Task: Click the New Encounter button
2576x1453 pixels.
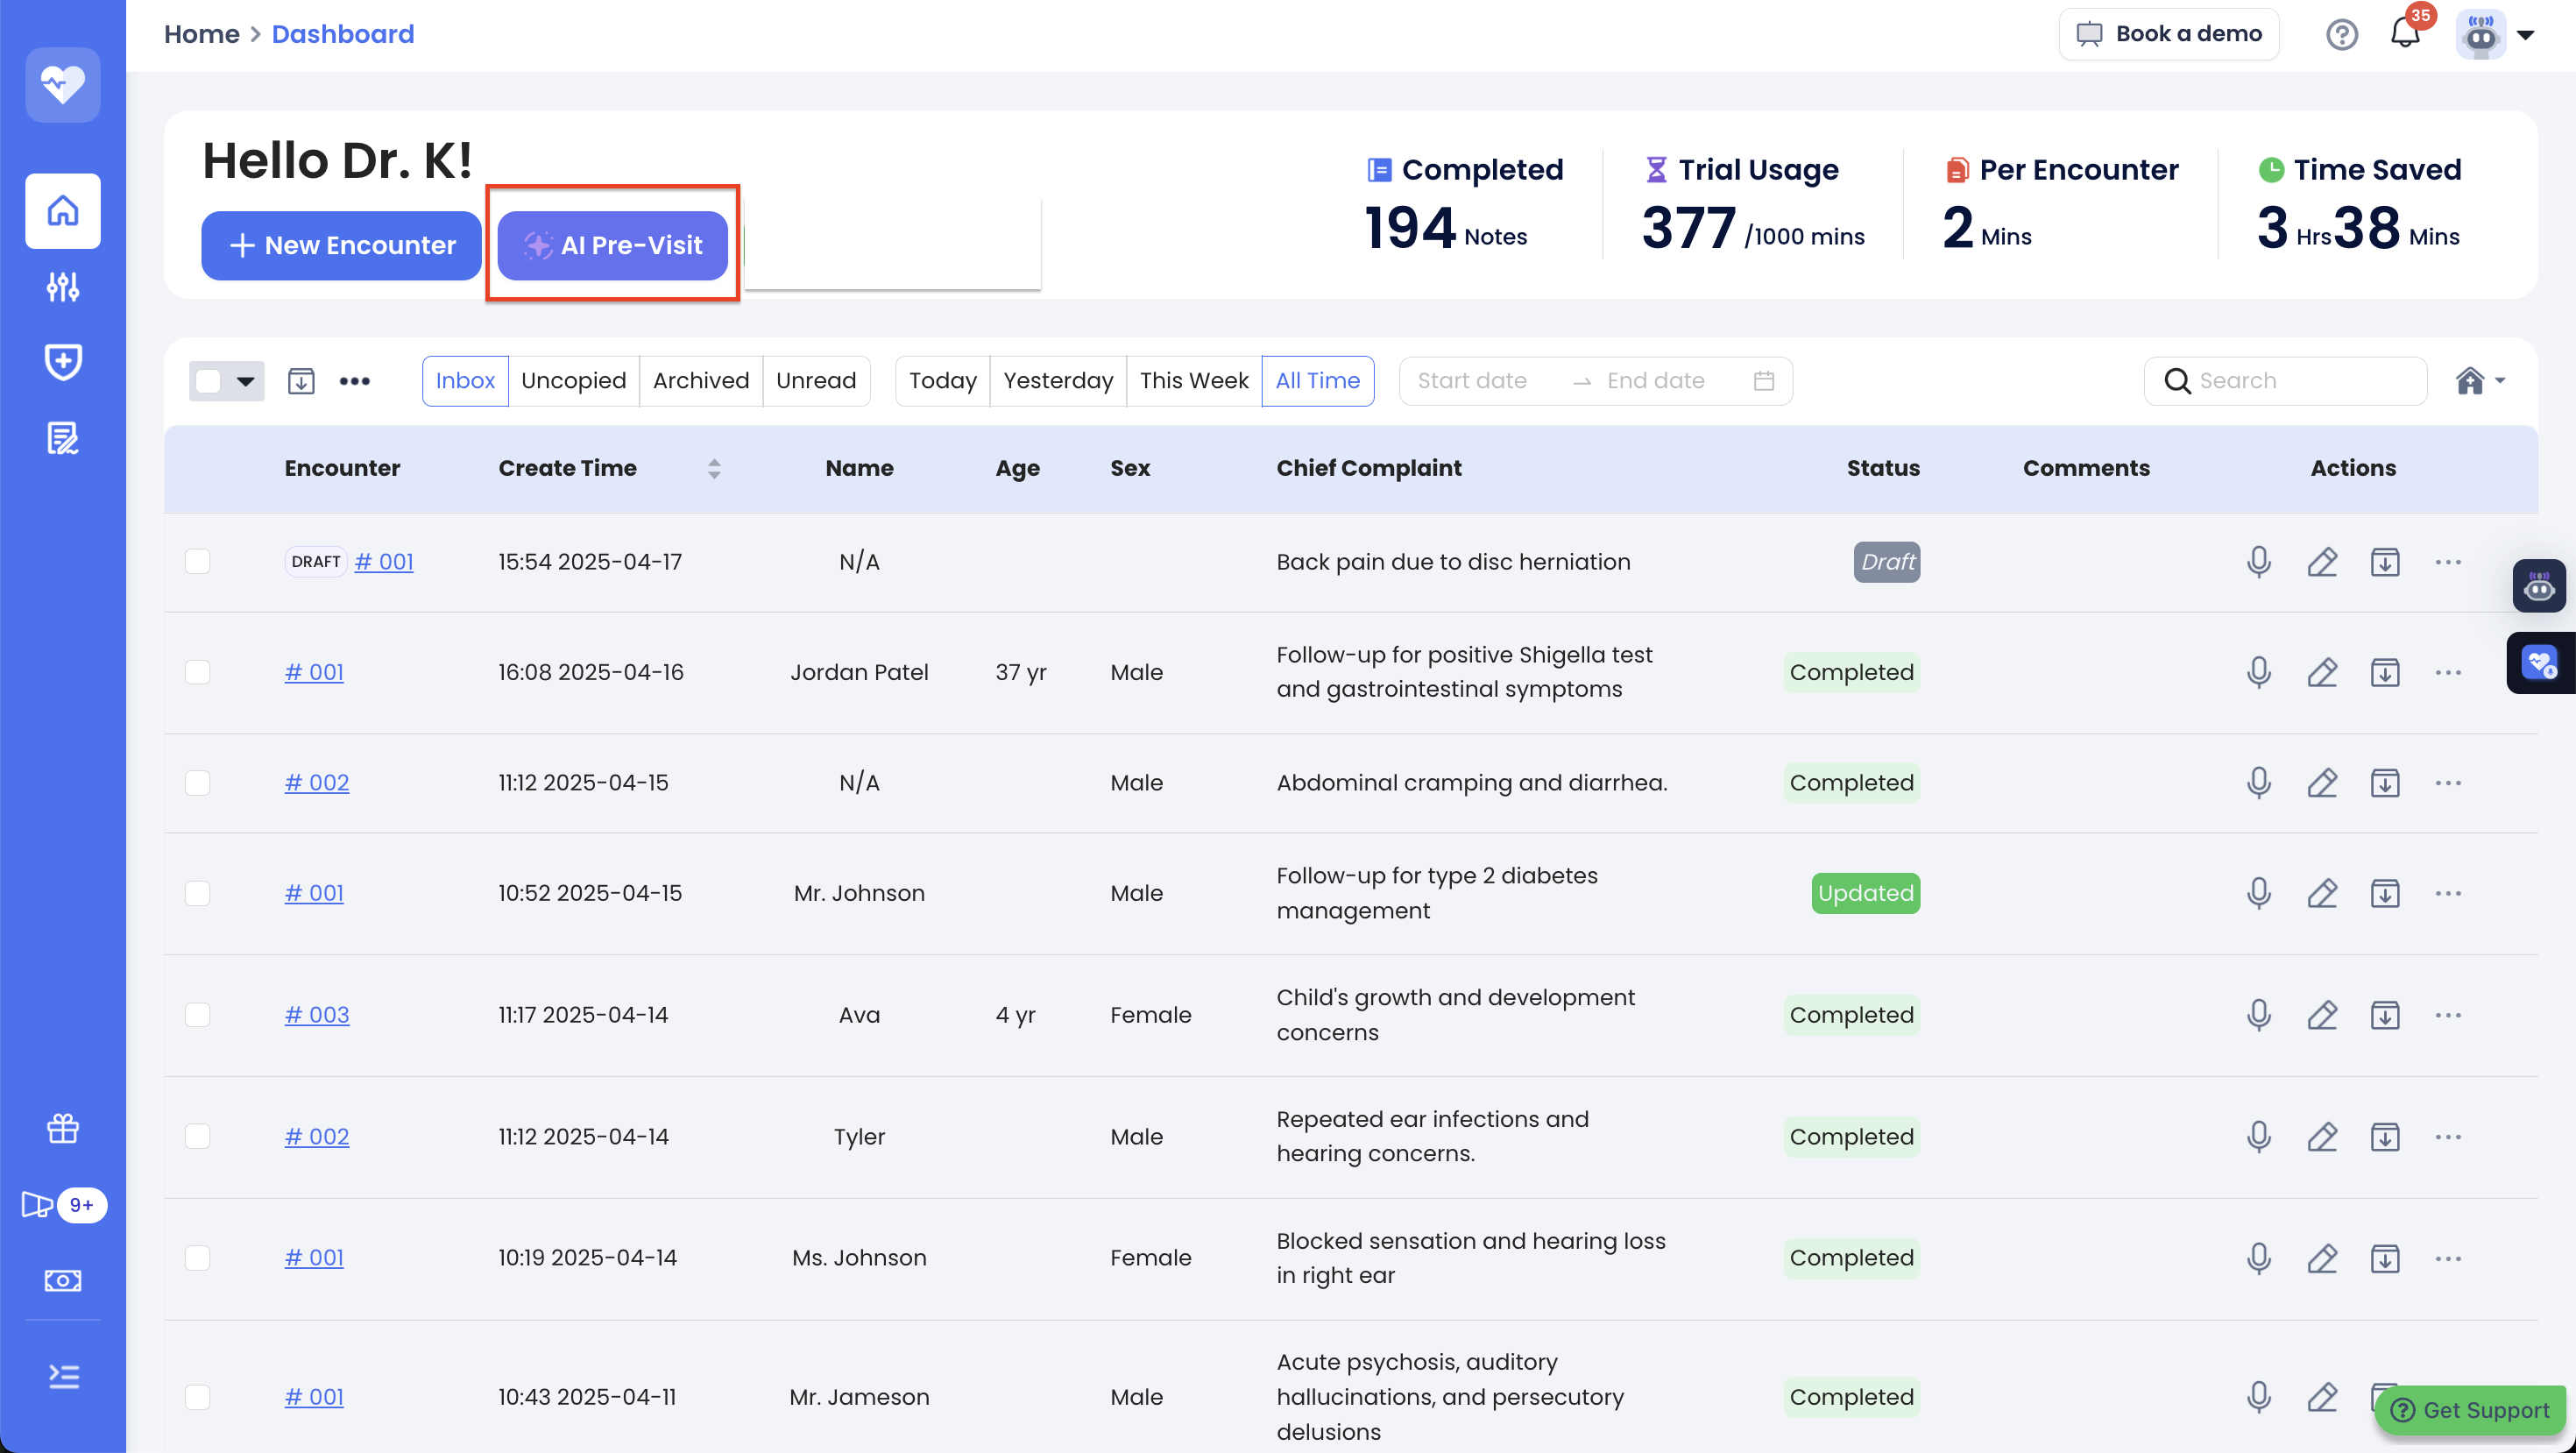Action: (341, 245)
